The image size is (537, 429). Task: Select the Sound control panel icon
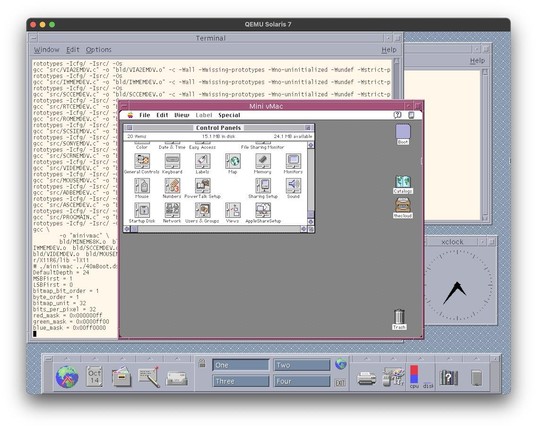coord(293,186)
